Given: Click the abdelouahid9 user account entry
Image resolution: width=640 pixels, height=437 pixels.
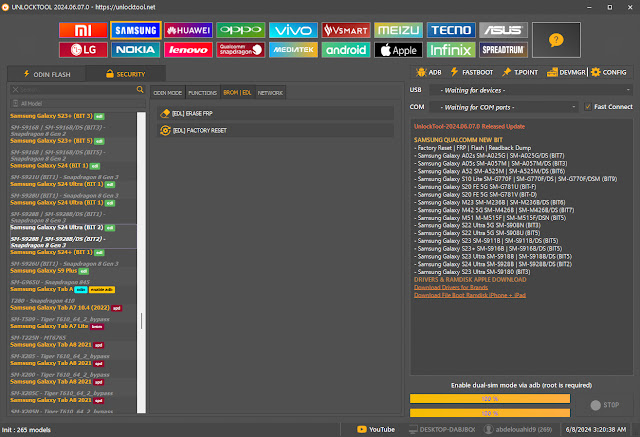Looking at the screenshot, I should pos(518,429).
